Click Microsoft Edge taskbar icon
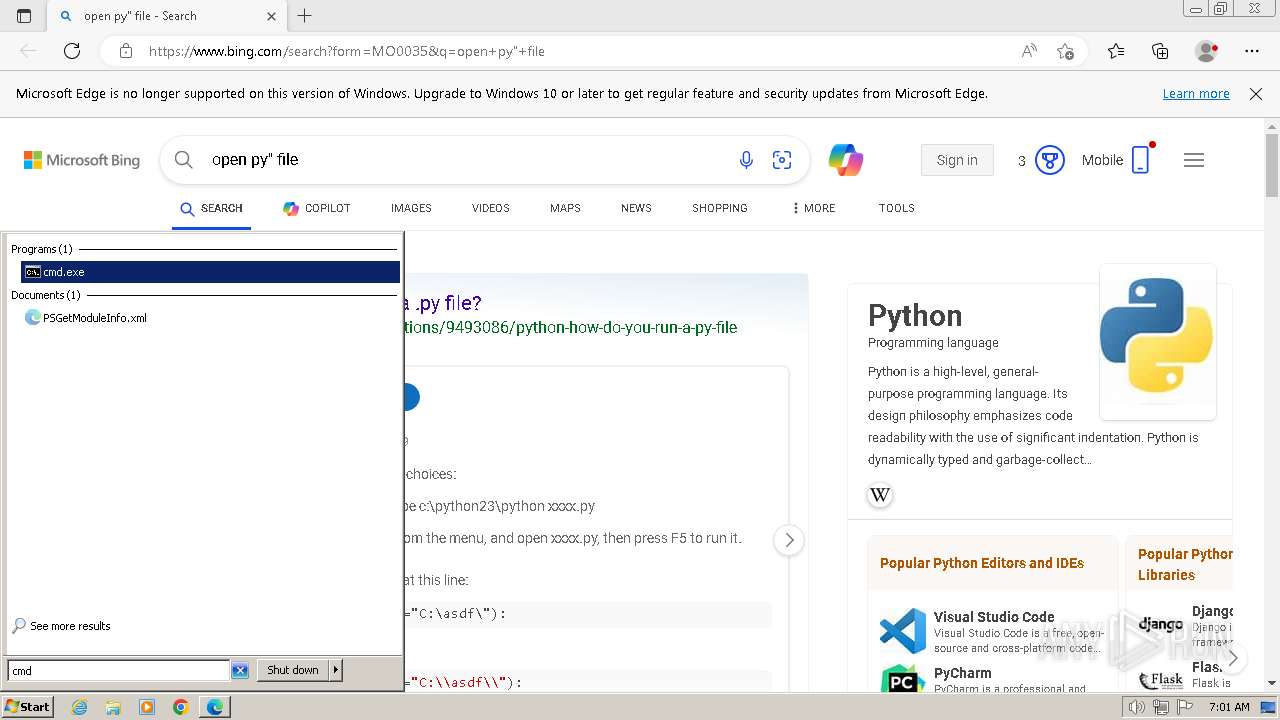The image size is (1280, 720). (x=215, y=707)
